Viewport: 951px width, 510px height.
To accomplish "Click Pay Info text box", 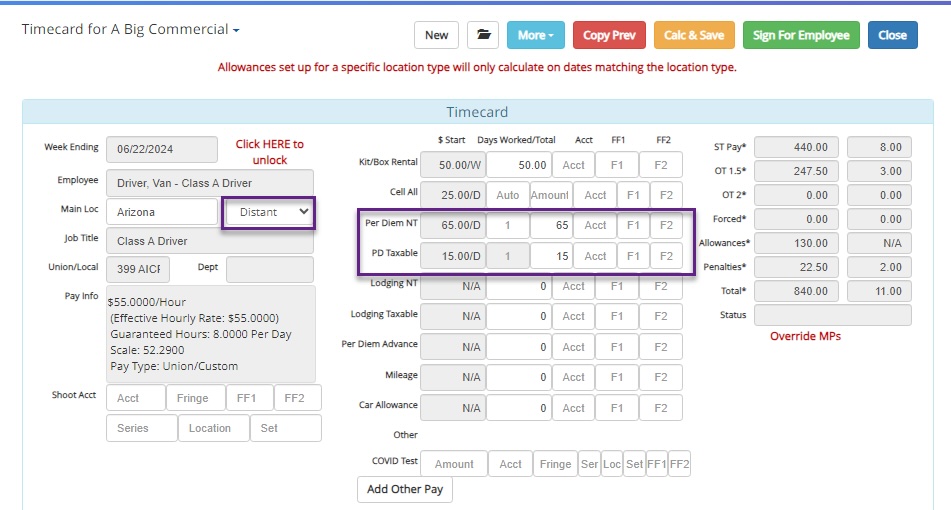I will [x=211, y=334].
